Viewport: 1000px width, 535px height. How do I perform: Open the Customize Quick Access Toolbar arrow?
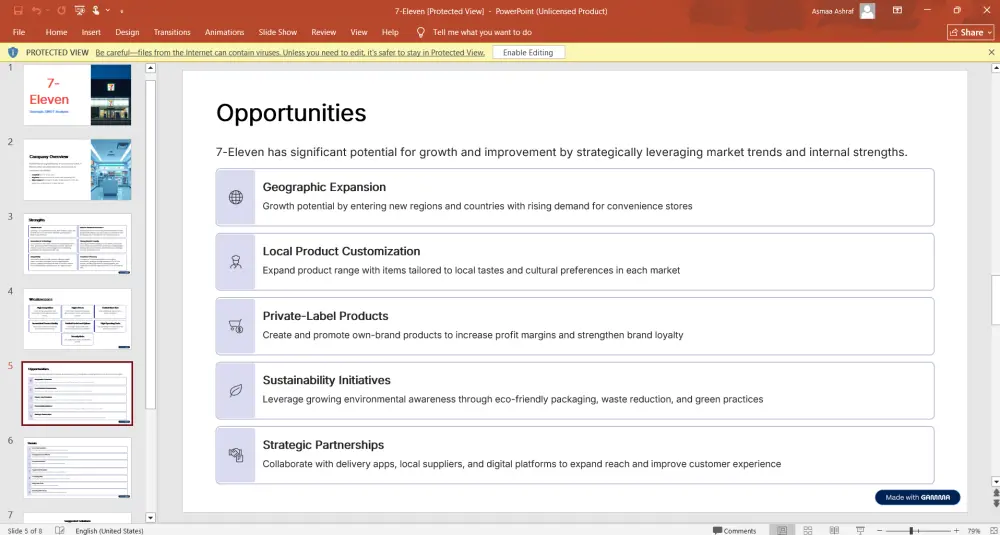[x=121, y=11]
